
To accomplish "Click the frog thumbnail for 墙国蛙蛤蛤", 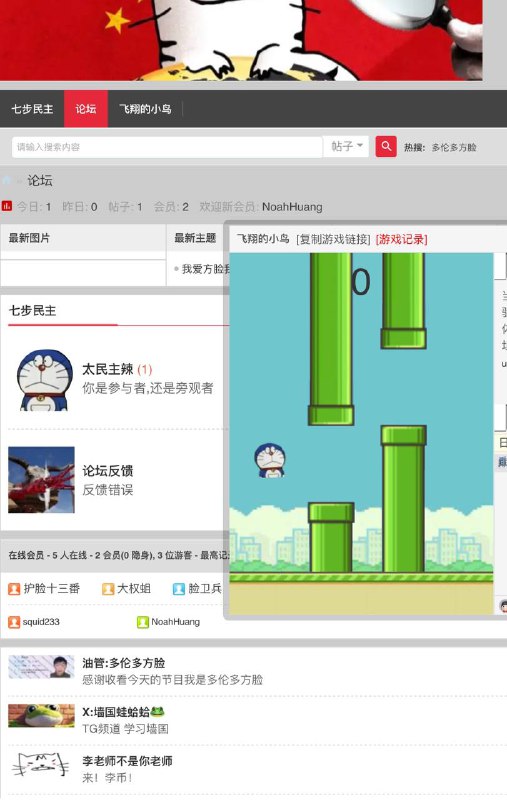I will (x=41, y=716).
